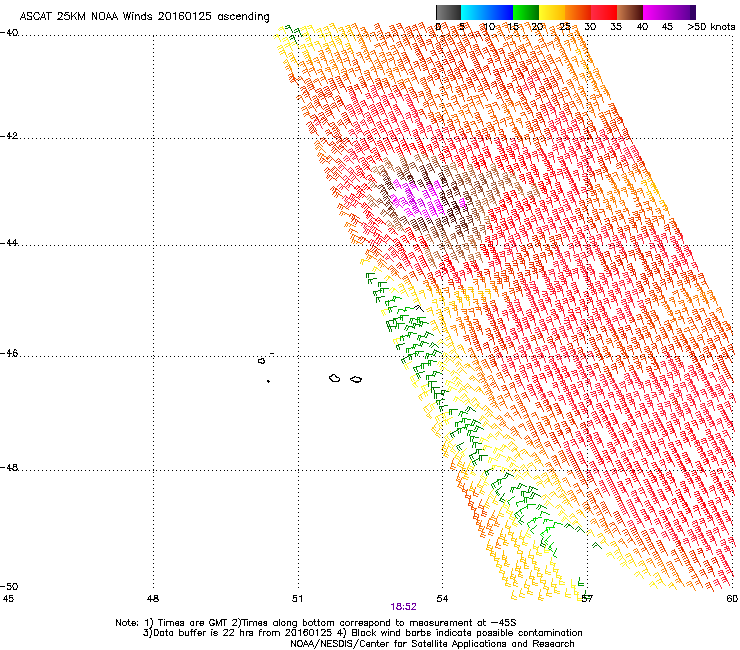Screen dimensions: 740x650
Task: Click the '-50' latitude axis label
Action: (9, 586)
